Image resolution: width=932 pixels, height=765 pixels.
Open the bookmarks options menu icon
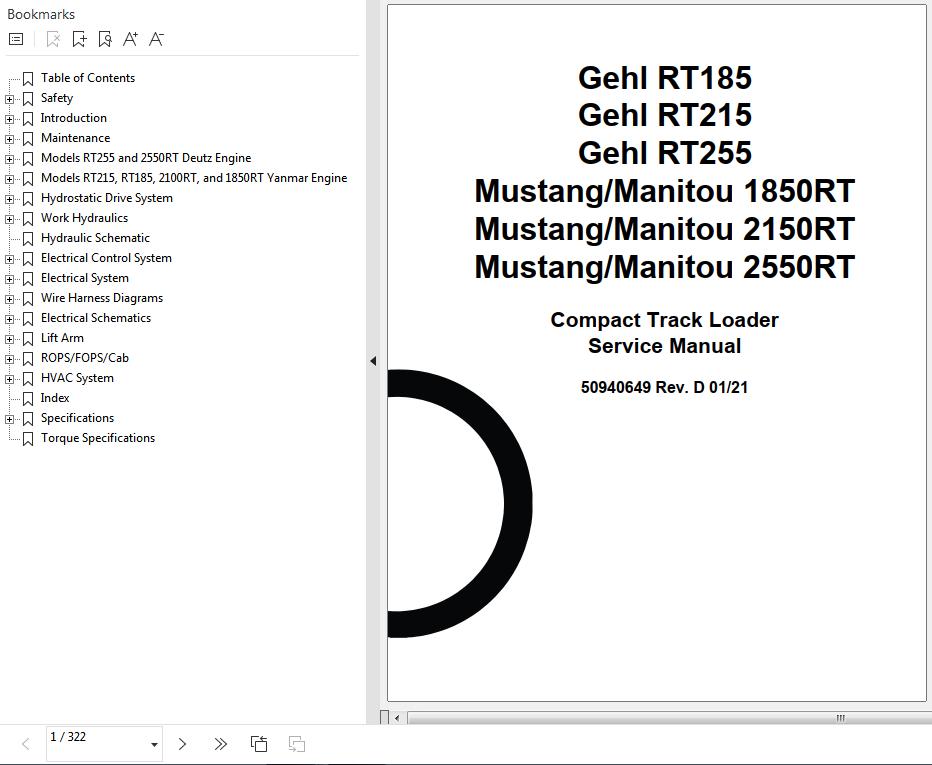pyautogui.click(x=16, y=39)
